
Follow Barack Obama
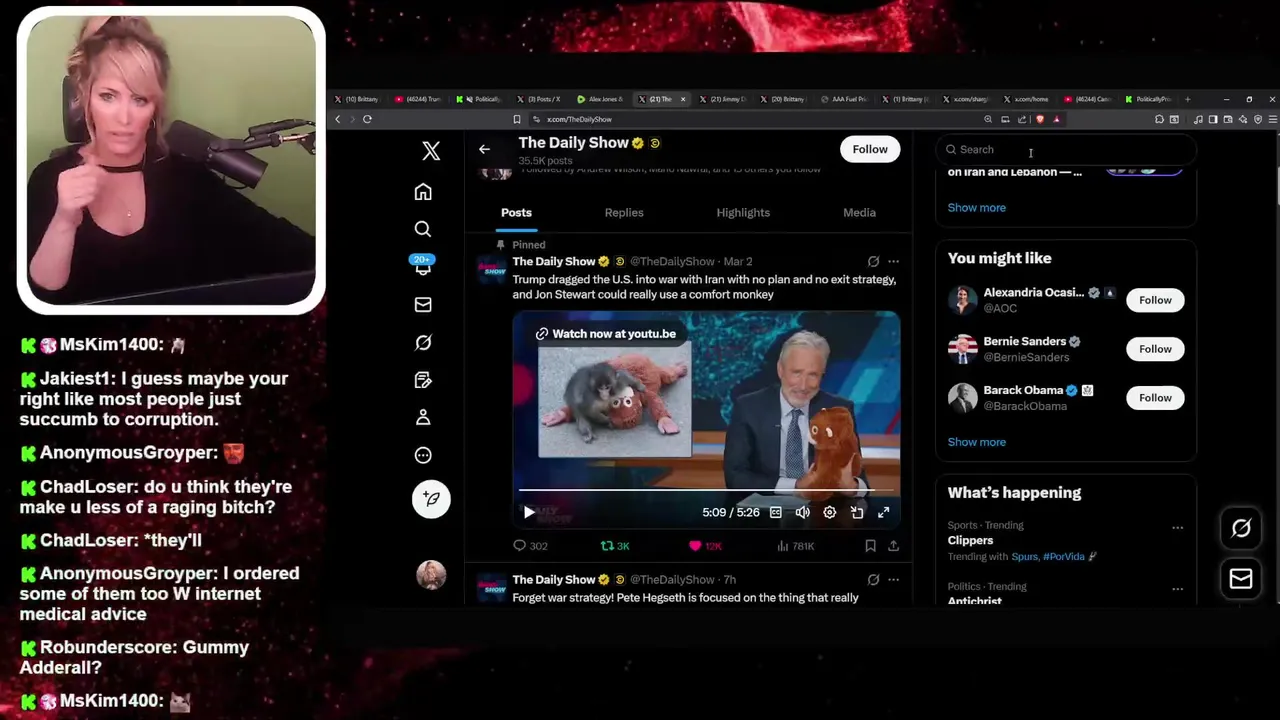[x=1155, y=398]
